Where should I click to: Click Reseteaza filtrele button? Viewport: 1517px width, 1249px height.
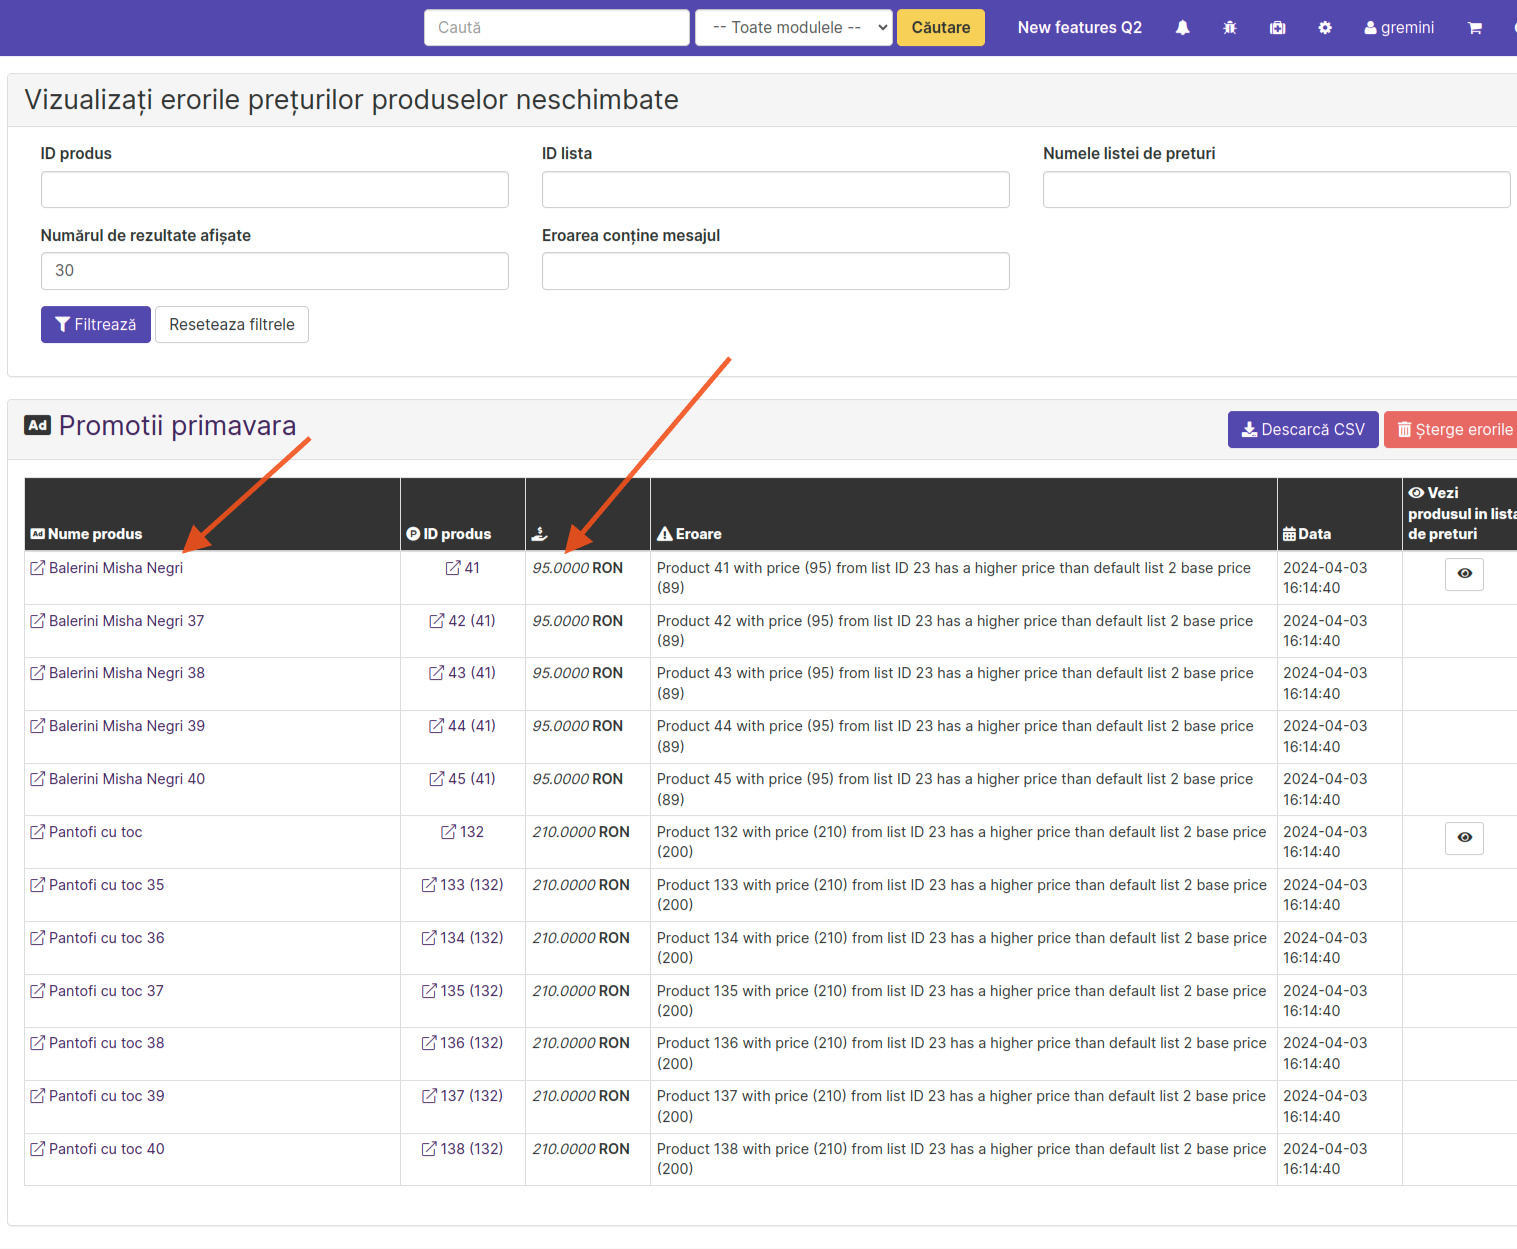(x=232, y=325)
